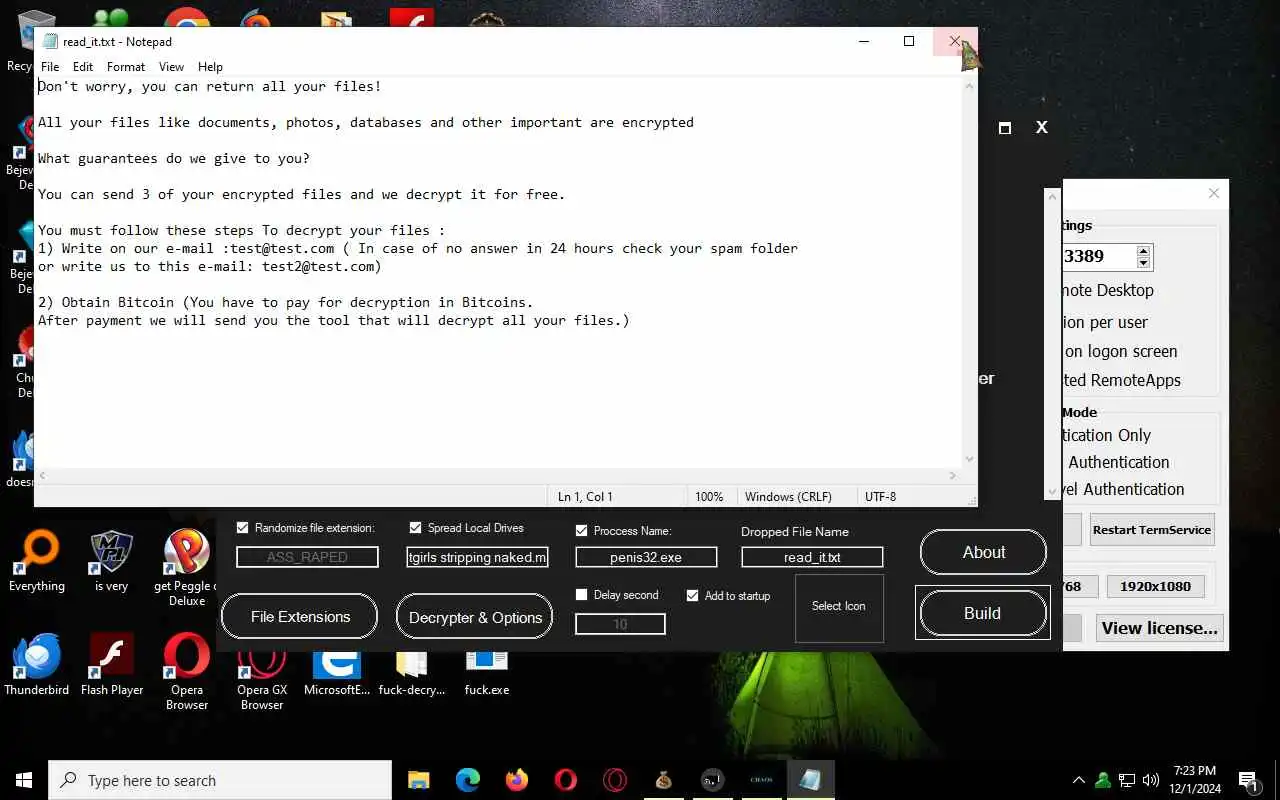
Task: Toggle the Spread Local Drives checkbox
Action: point(415,528)
